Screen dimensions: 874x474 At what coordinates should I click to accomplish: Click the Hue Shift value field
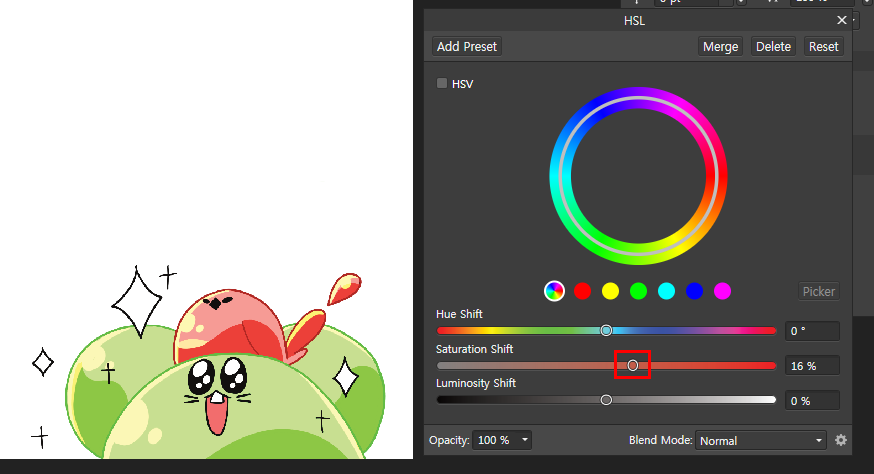tap(812, 331)
